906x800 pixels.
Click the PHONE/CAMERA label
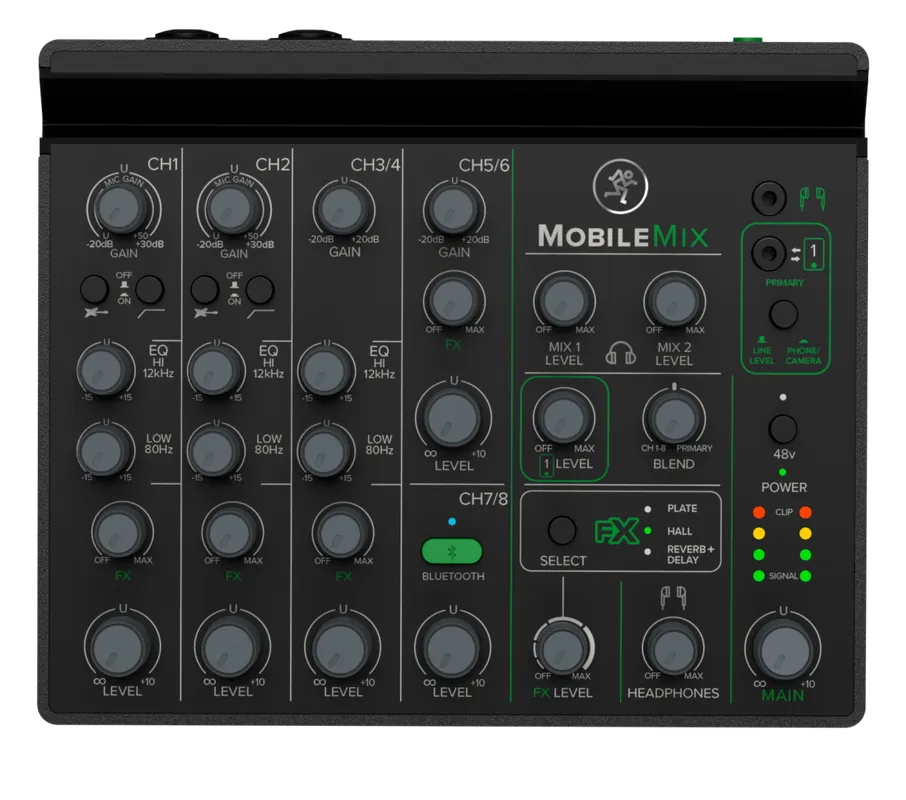click(x=803, y=355)
